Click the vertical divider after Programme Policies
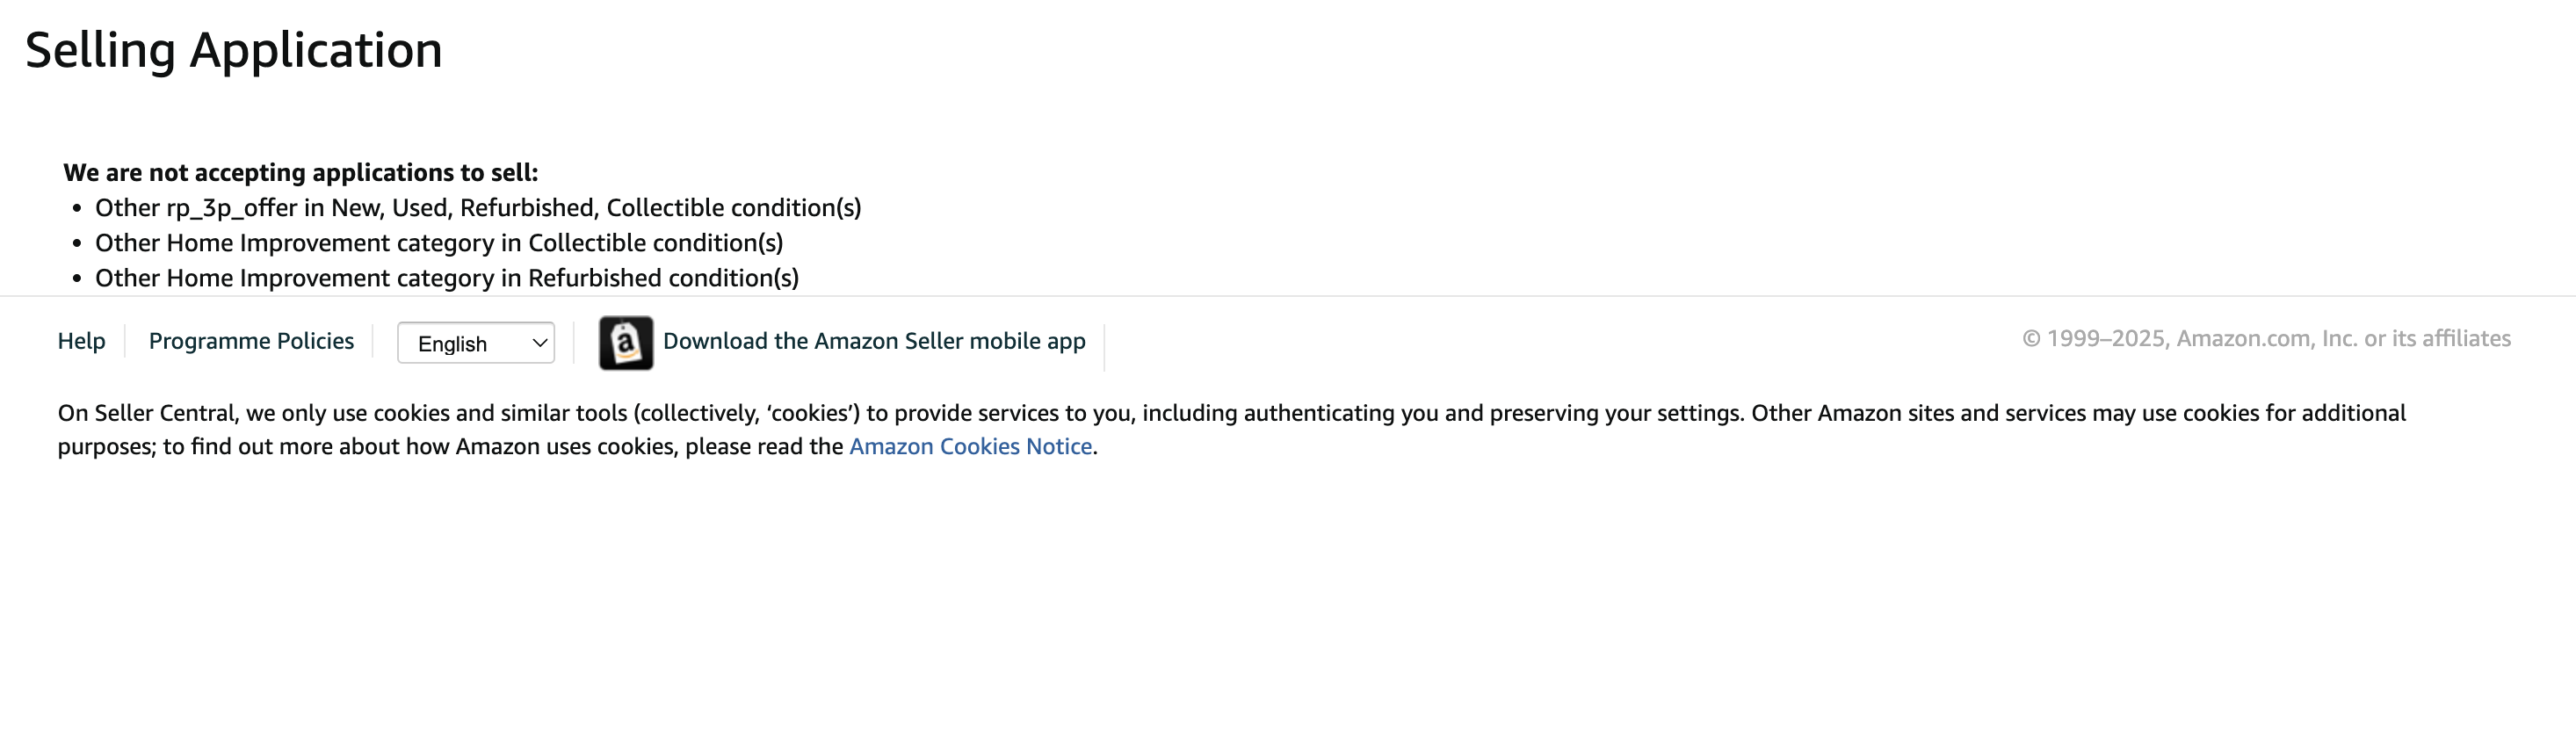Image resolution: width=2576 pixels, height=745 pixels. (373, 341)
